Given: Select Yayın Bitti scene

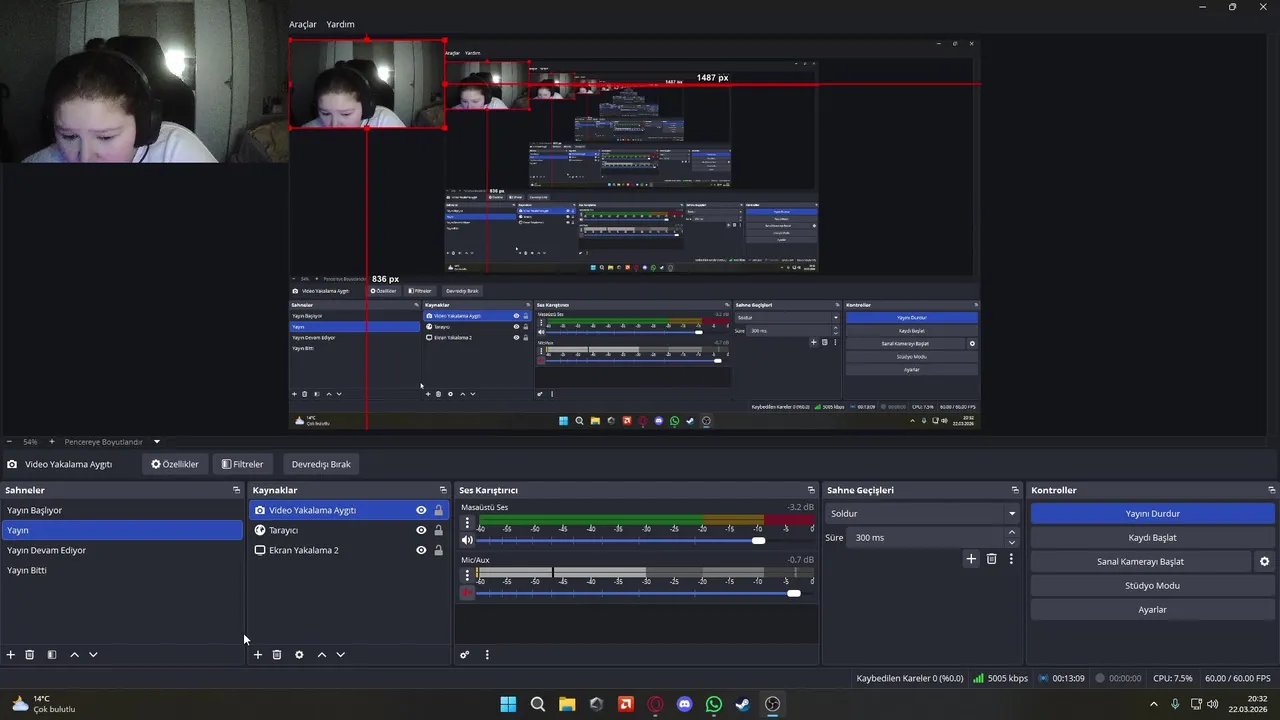Looking at the screenshot, I should (122, 570).
